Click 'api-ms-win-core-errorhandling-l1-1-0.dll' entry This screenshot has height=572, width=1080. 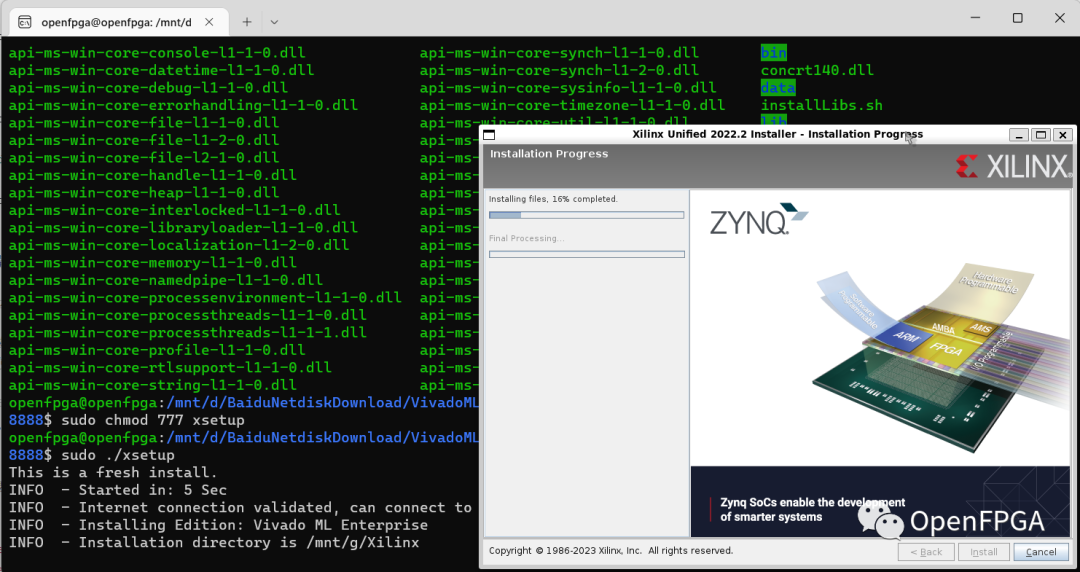pos(183,105)
